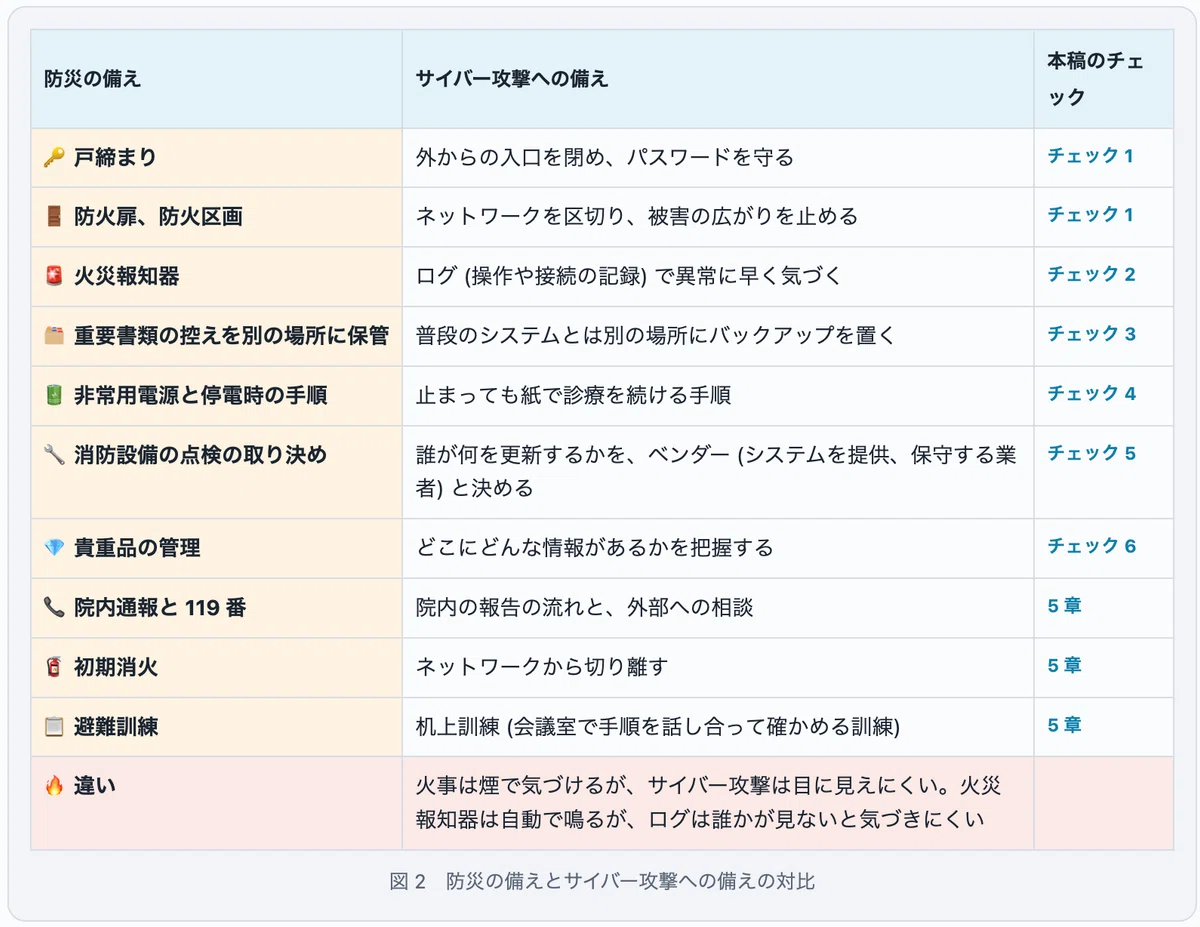Select the siren emoji beside 火災報知器

tap(54, 276)
